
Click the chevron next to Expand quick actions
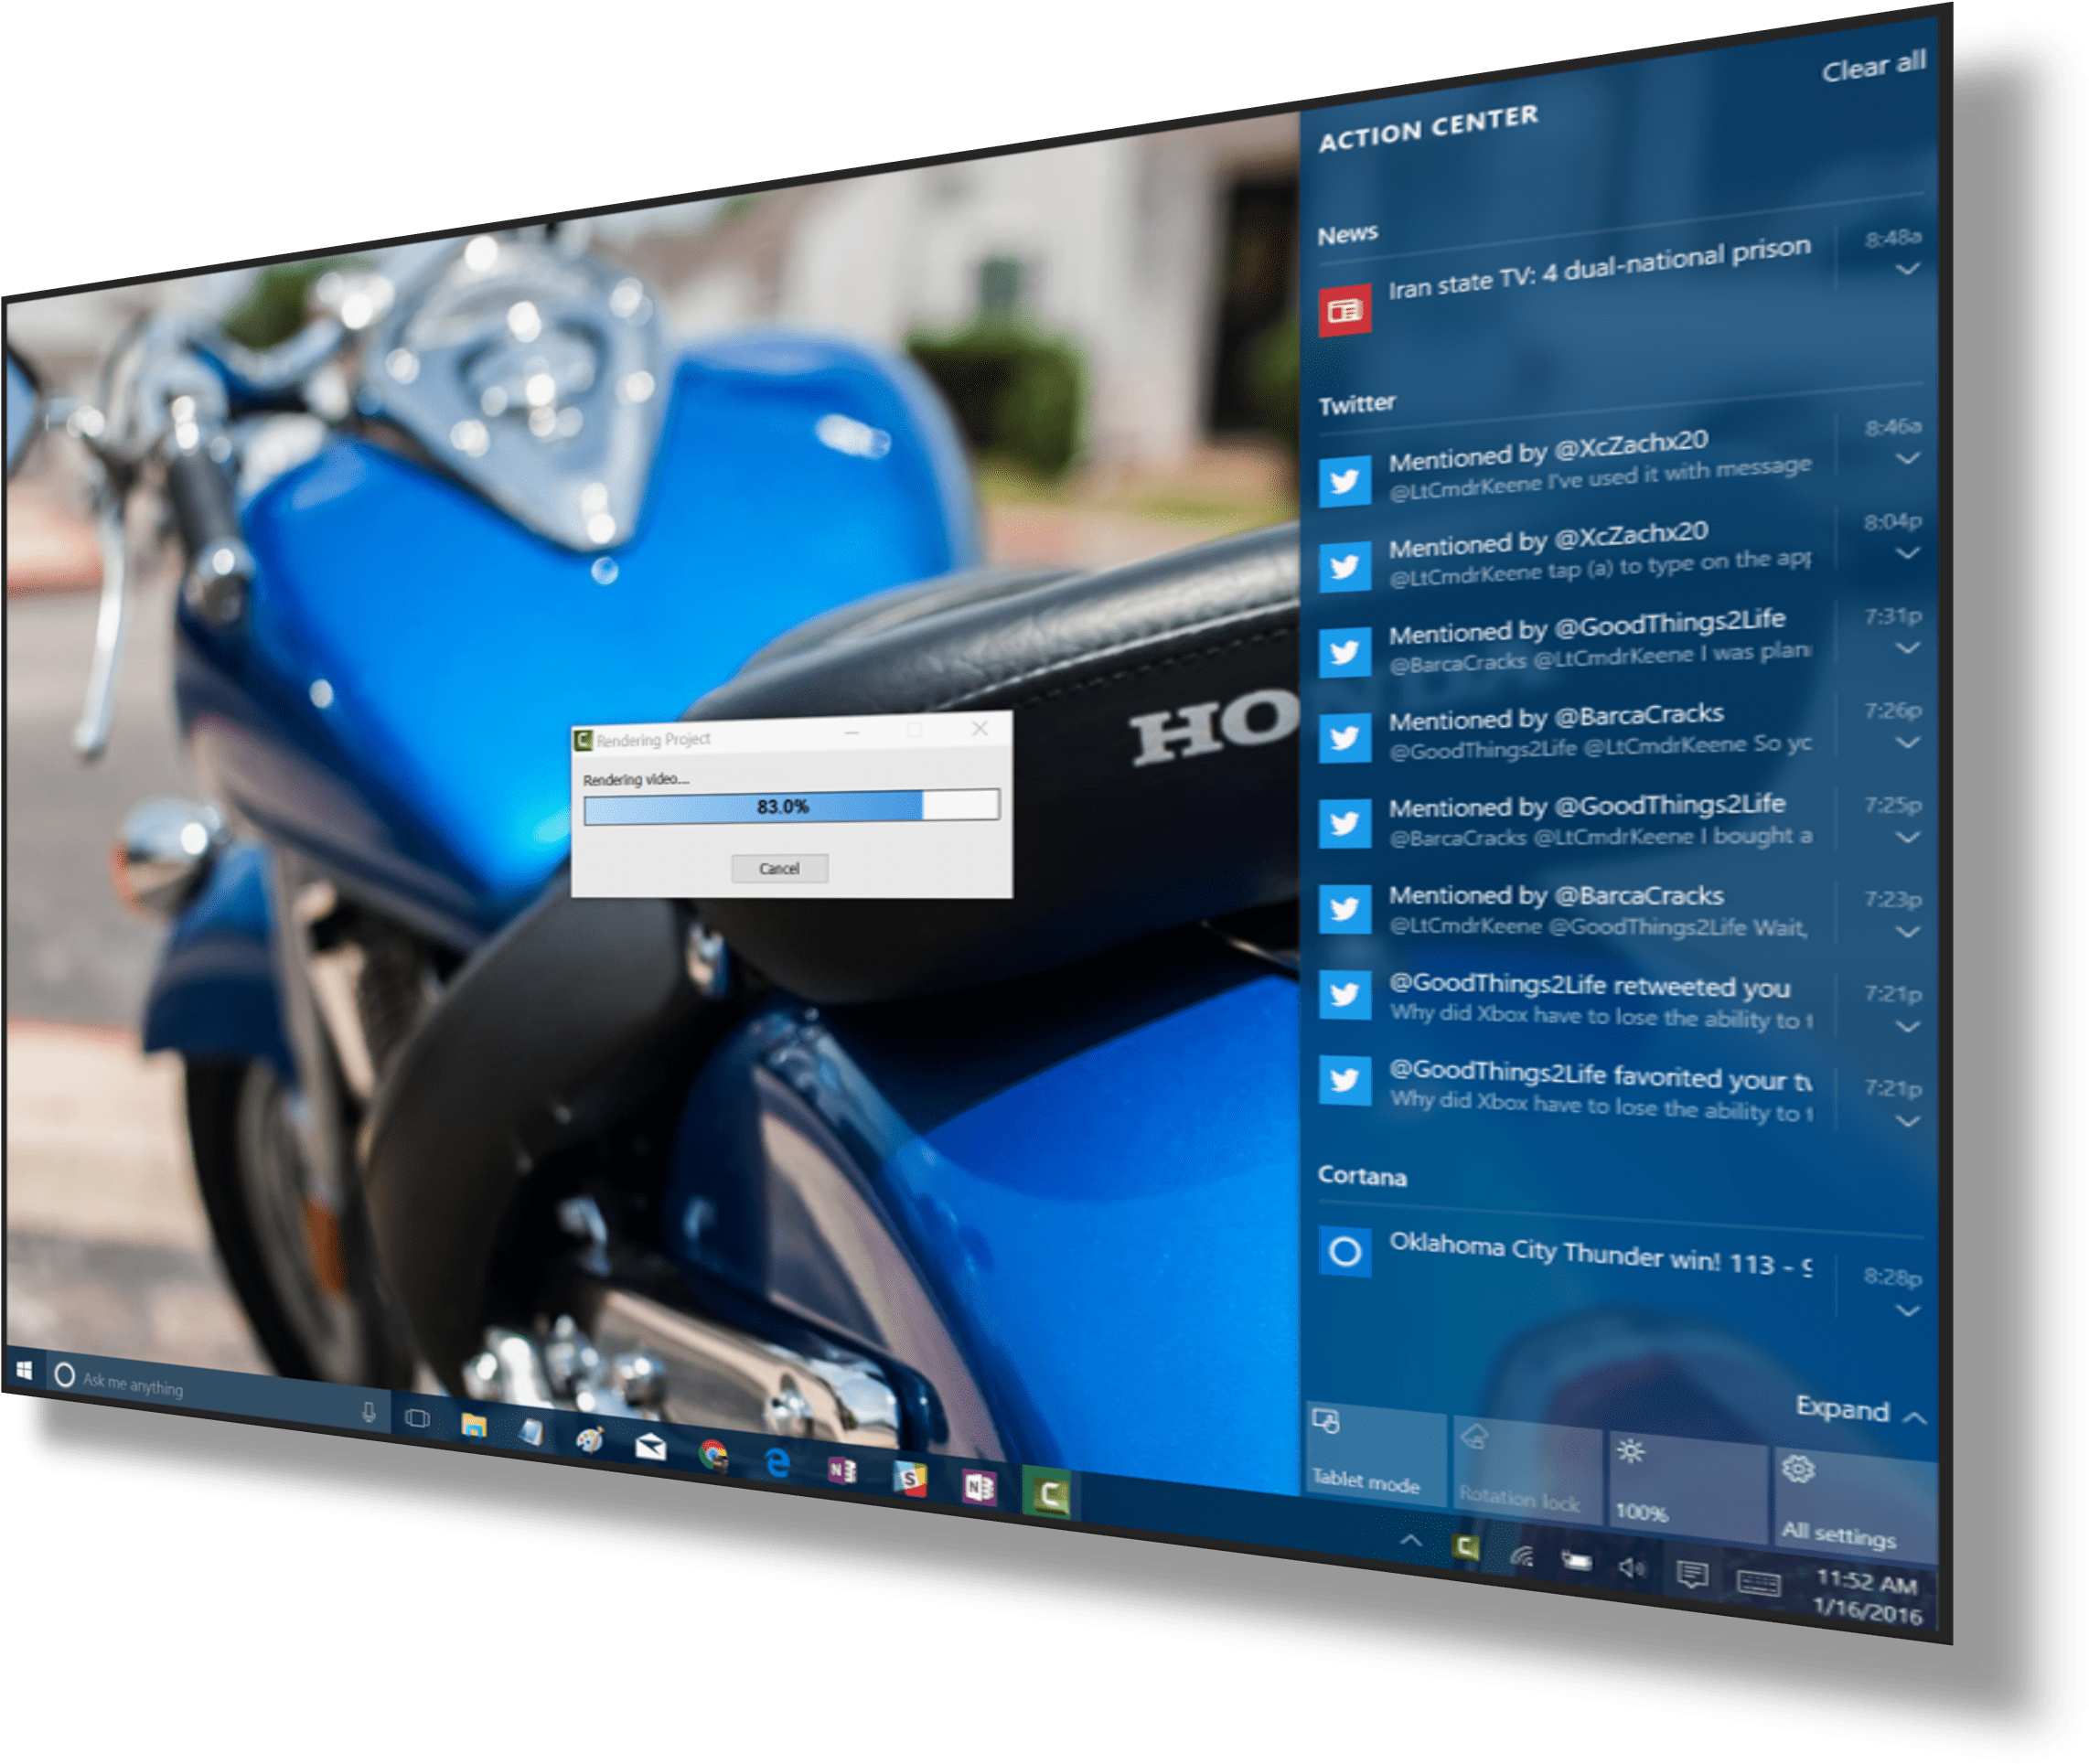point(1913,1418)
